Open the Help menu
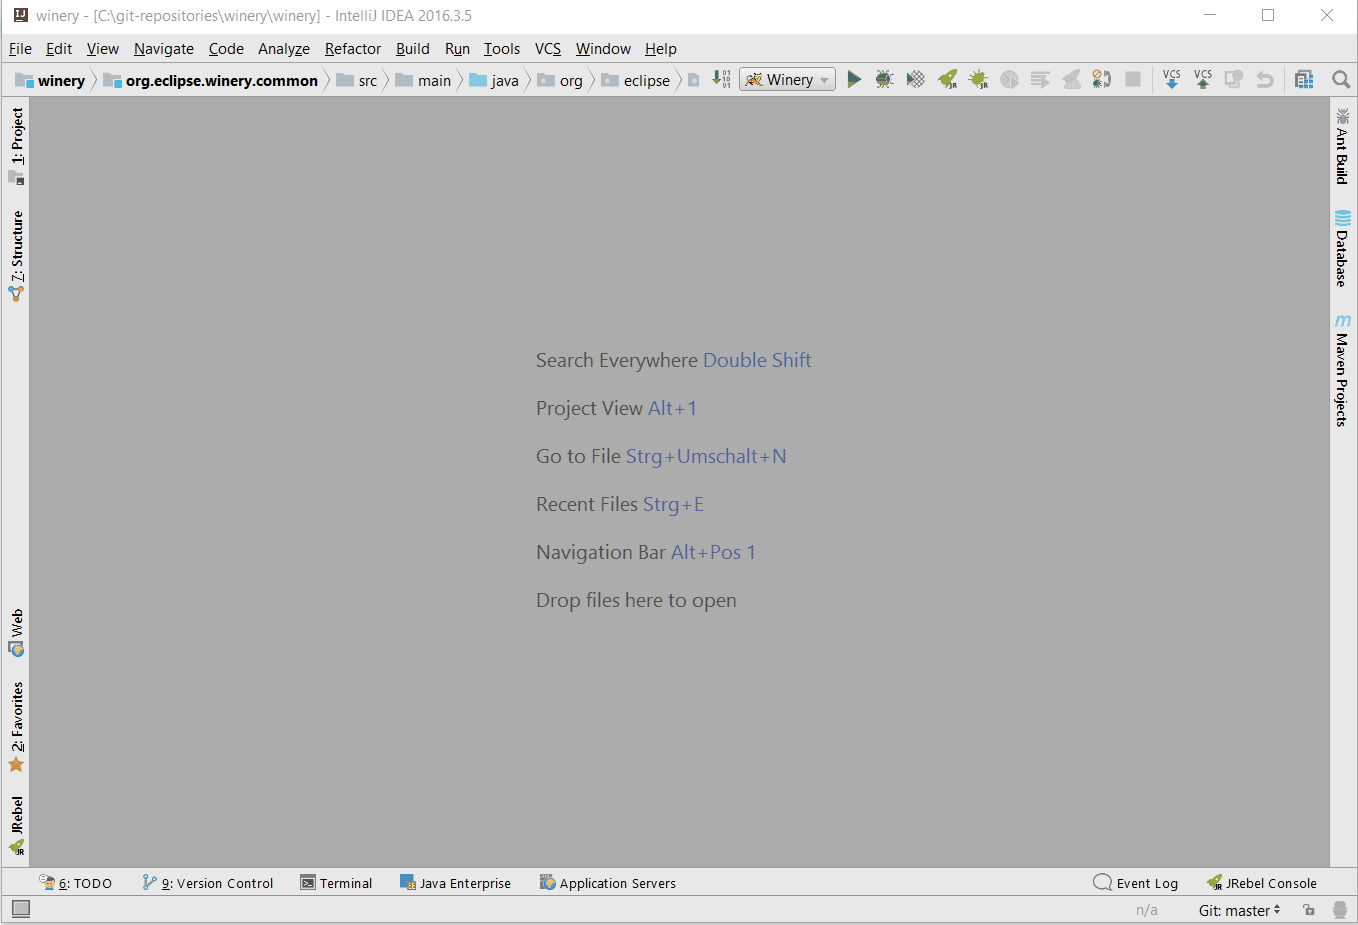Image resolution: width=1358 pixels, height=925 pixels. (x=661, y=48)
